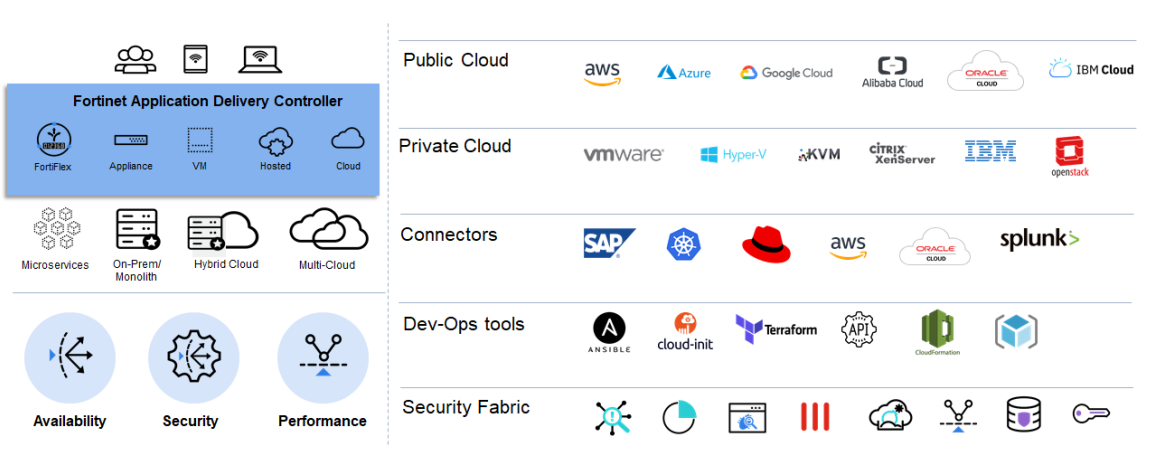
Task: Click the 'Security Fabric' label
Action: pyautogui.click(x=466, y=408)
